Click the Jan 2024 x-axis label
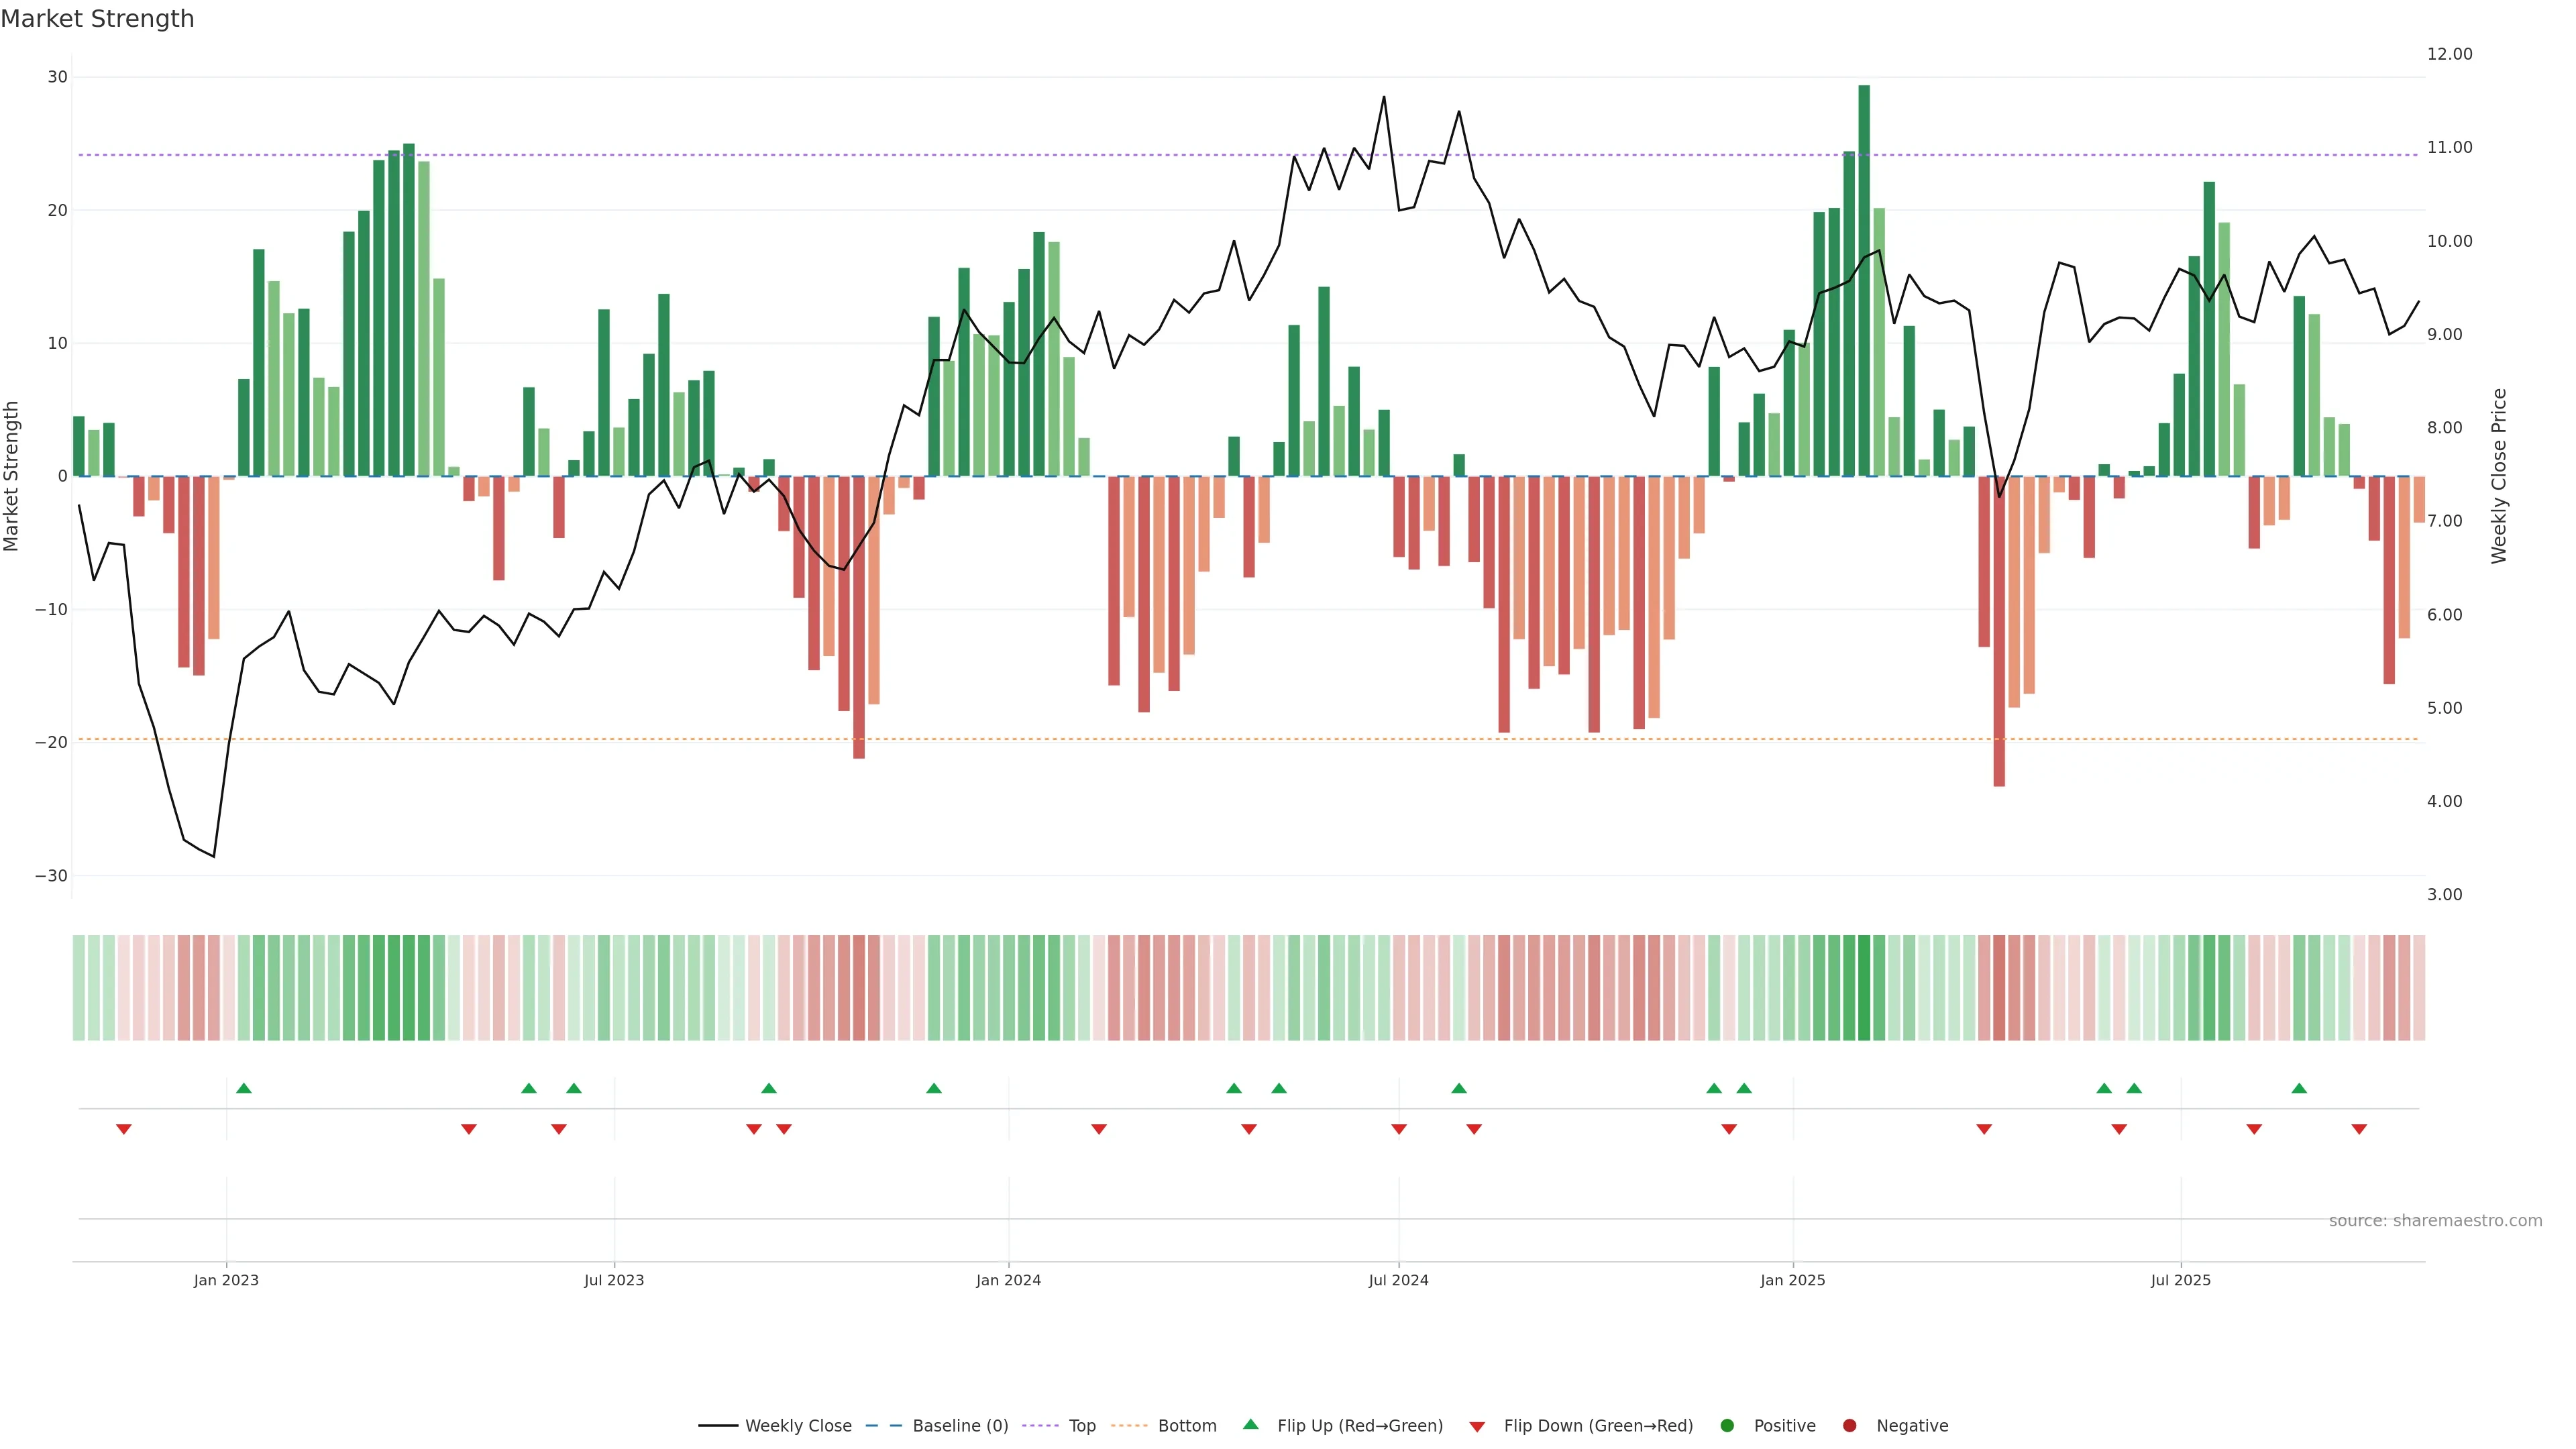Viewport: 2576px width, 1449px height. coord(1008,1280)
